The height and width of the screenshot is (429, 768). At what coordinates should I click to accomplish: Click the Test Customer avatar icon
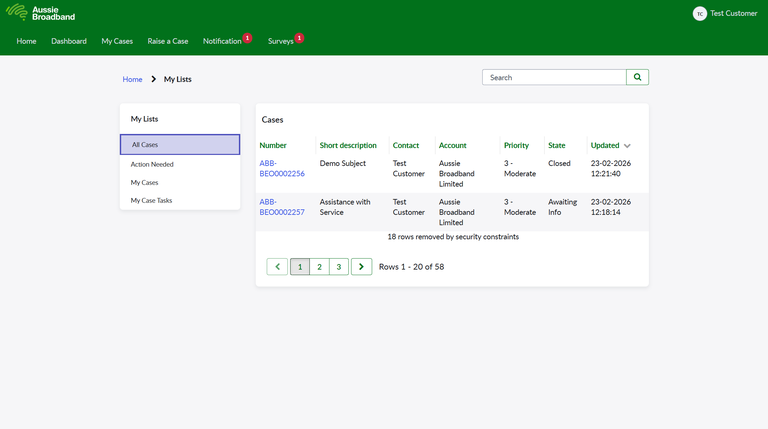click(700, 13)
